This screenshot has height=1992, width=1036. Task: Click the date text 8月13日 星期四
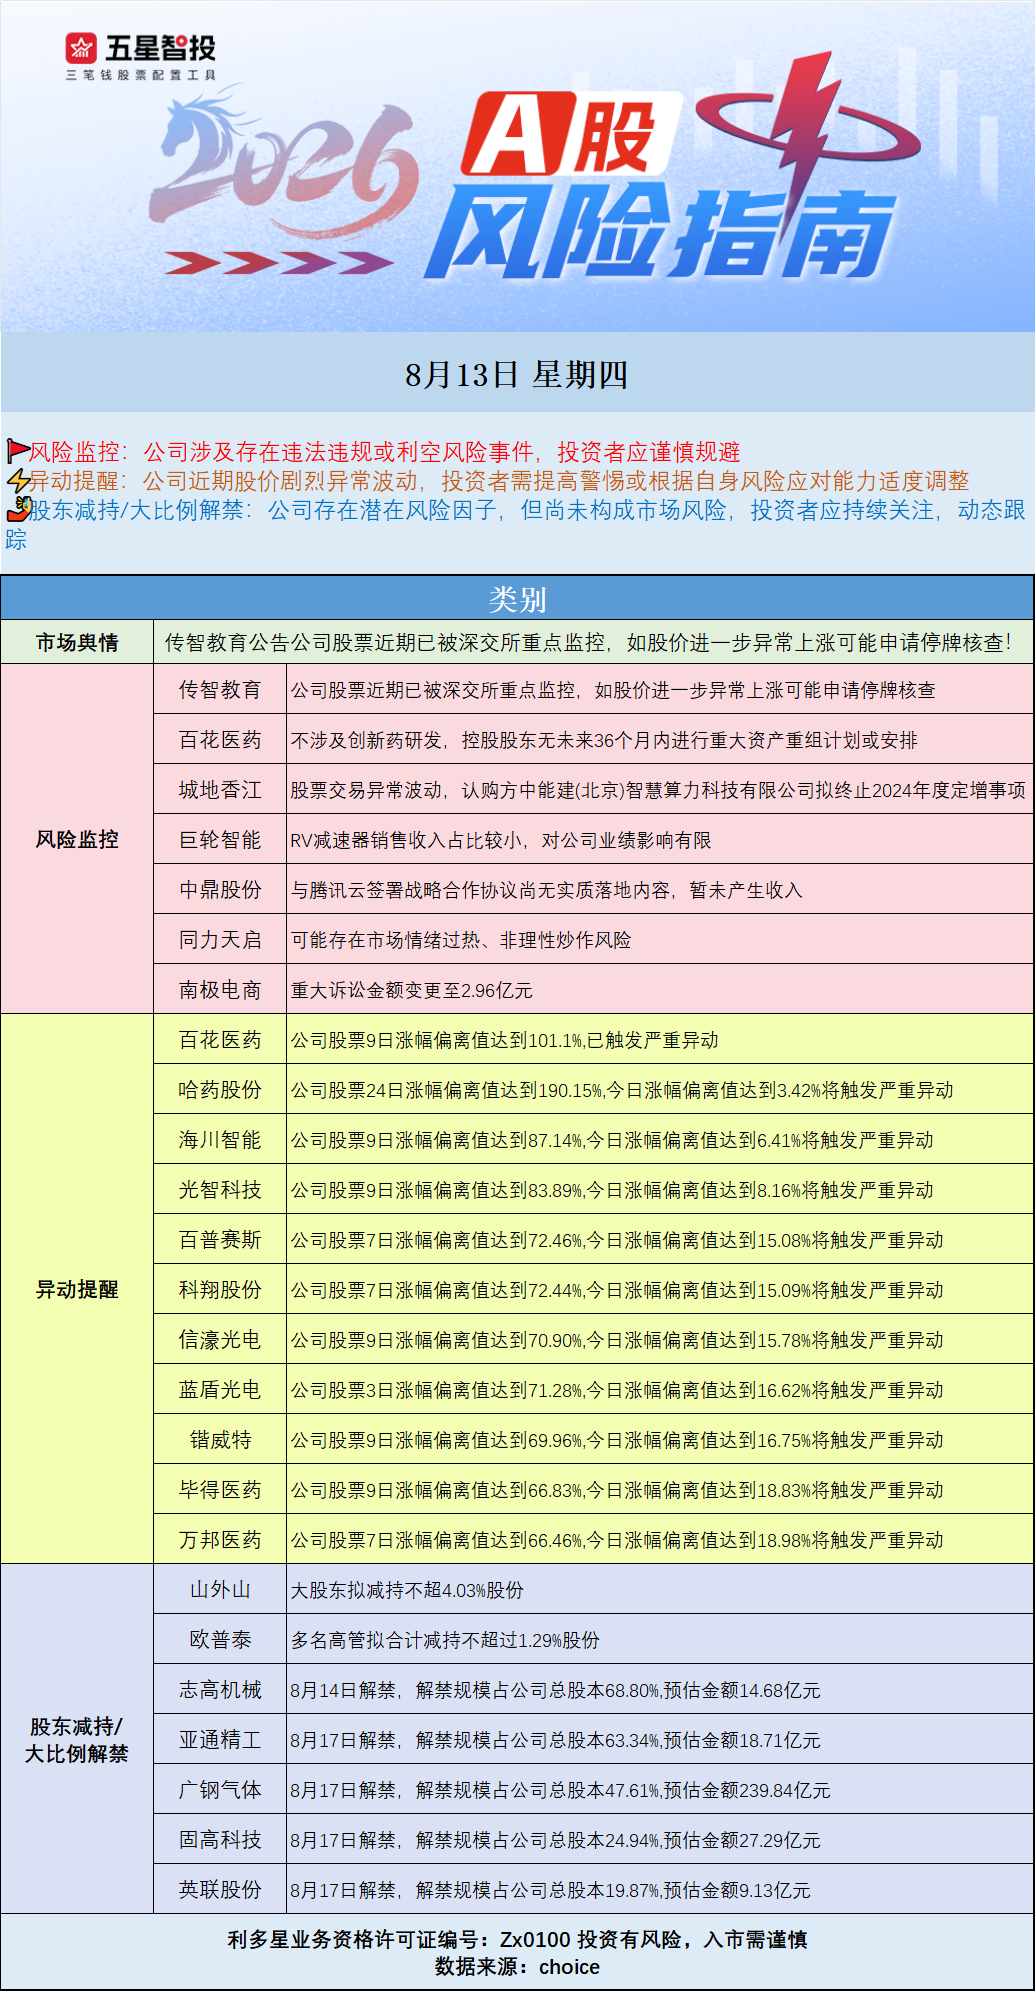pyautogui.click(x=517, y=375)
